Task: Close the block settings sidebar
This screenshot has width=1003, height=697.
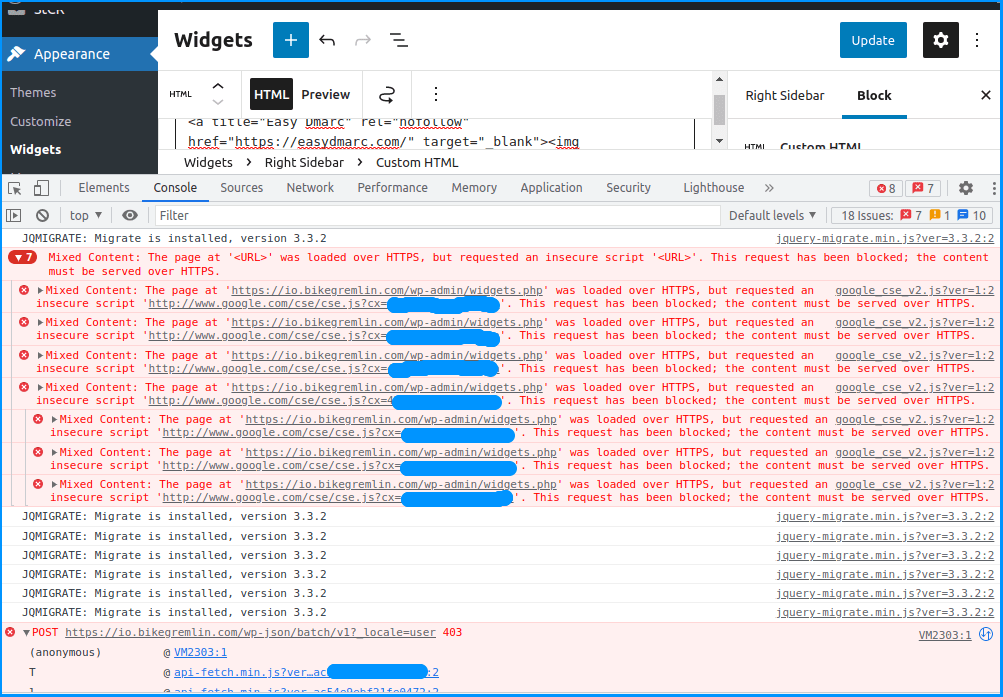Action: [986, 95]
